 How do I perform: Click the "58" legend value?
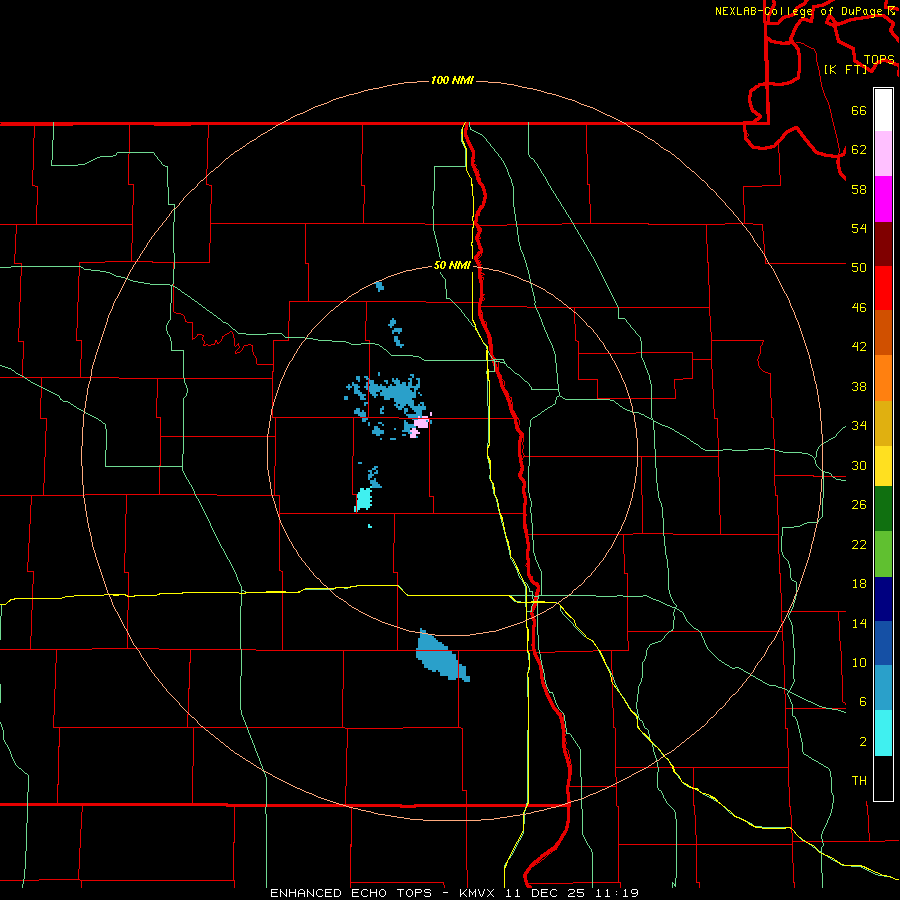859,189
